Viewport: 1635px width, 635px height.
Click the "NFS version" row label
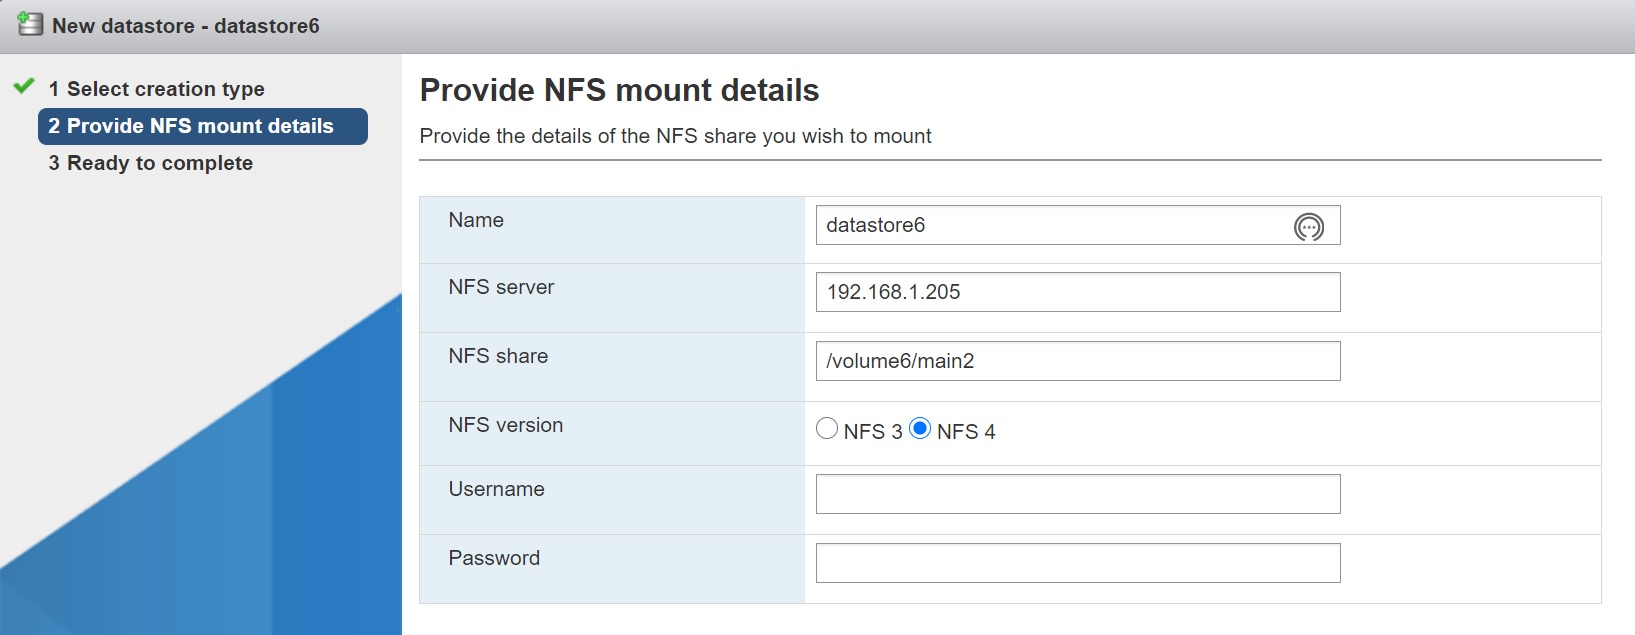pyautogui.click(x=505, y=425)
